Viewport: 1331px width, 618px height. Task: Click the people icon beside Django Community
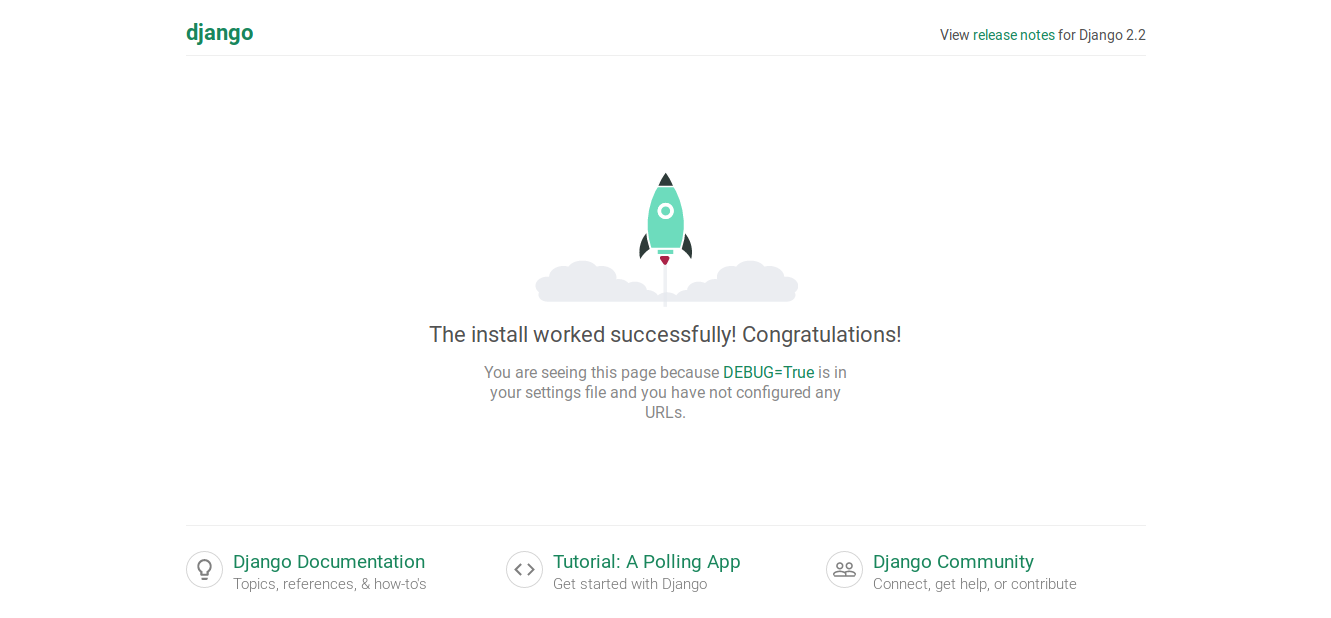[844, 569]
